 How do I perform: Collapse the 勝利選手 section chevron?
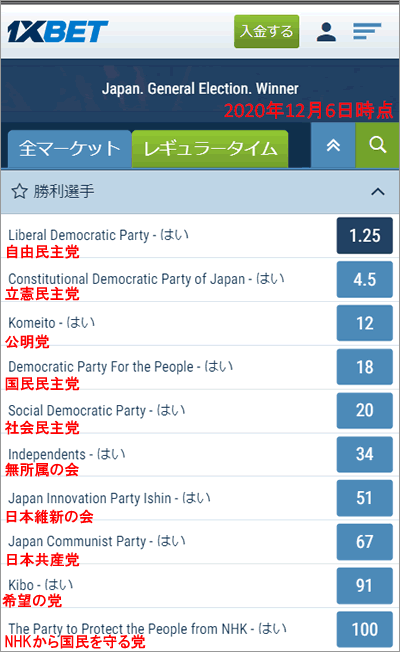[378, 192]
